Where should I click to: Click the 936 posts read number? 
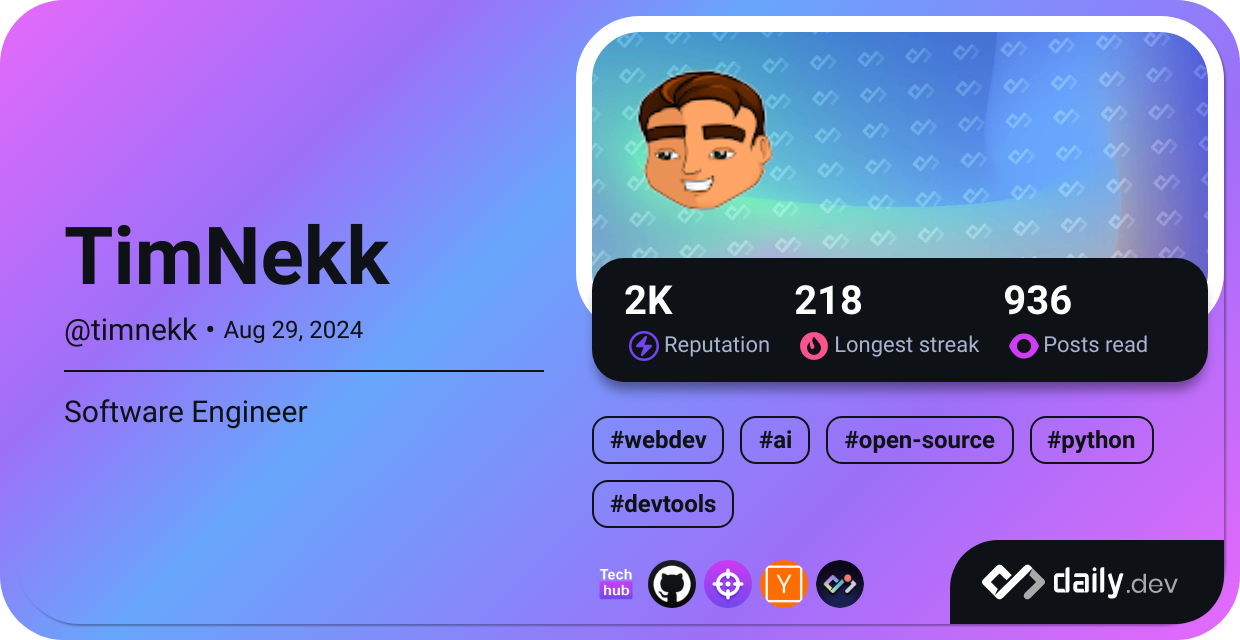(x=1038, y=300)
